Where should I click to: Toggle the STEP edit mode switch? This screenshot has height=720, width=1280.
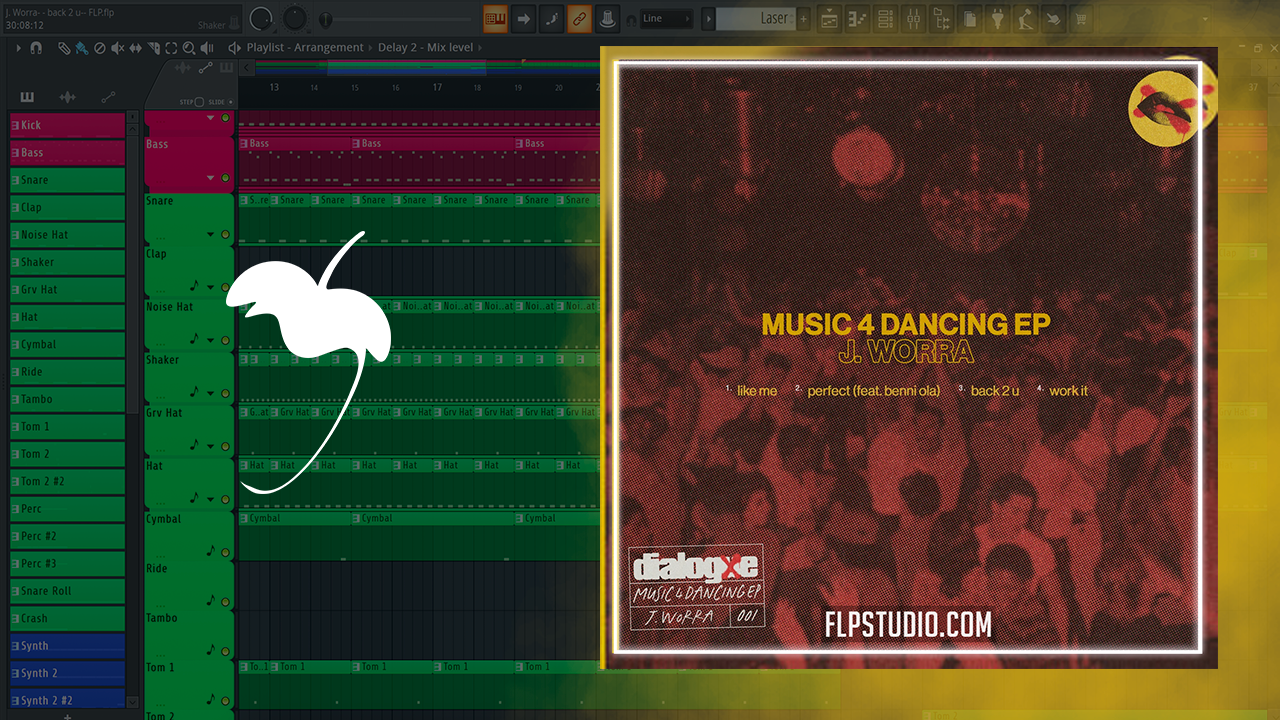click(x=198, y=102)
